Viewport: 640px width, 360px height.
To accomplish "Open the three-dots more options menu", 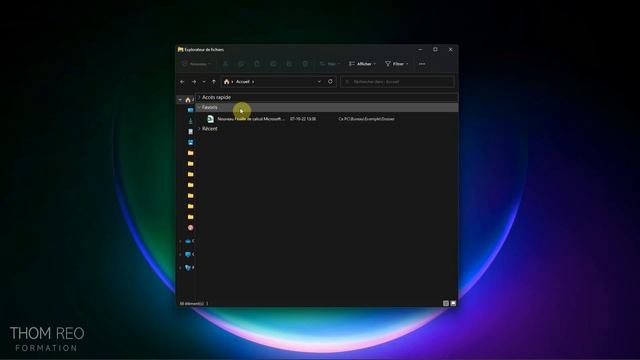I will click(422, 64).
